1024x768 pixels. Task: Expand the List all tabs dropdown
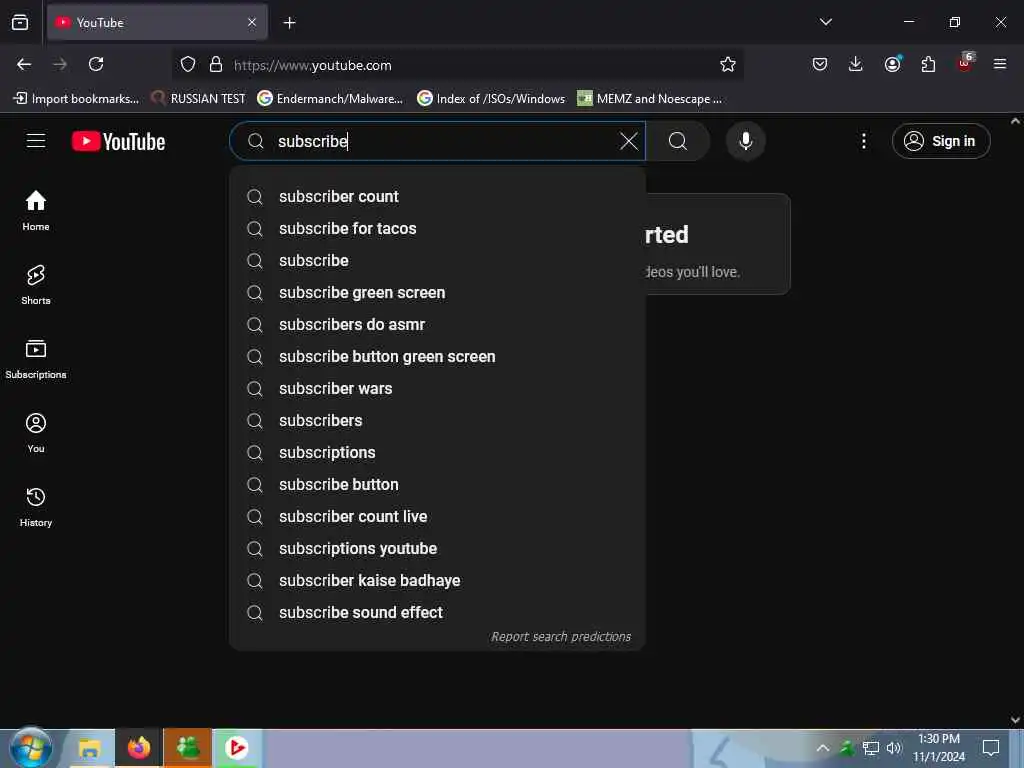click(x=825, y=22)
